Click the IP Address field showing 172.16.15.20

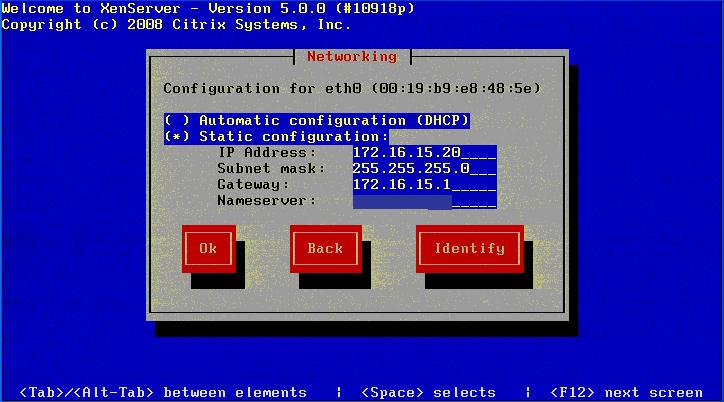(x=424, y=152)
